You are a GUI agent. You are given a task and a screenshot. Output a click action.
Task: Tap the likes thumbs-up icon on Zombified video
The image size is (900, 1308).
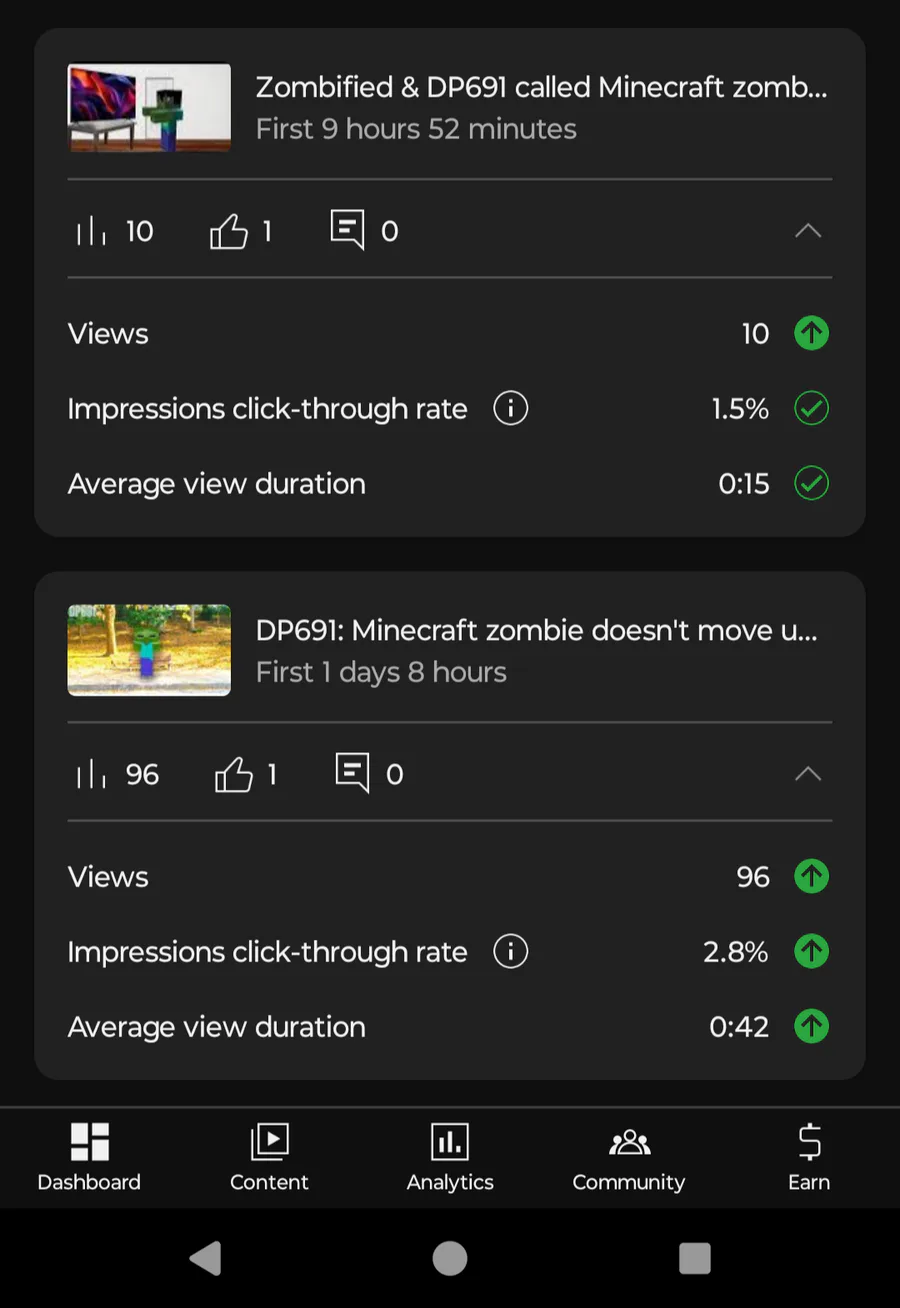click(229, 232)
